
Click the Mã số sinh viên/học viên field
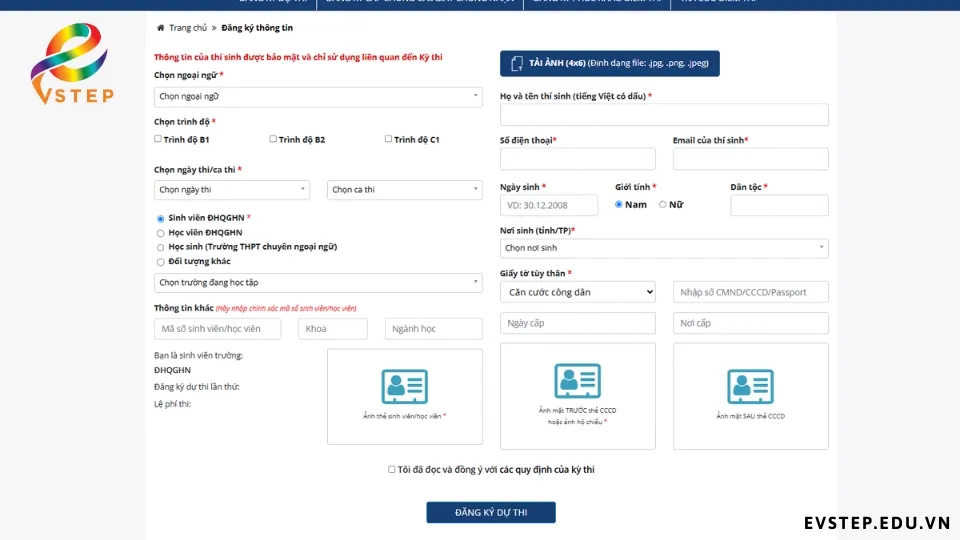click(x=217, y=329)
